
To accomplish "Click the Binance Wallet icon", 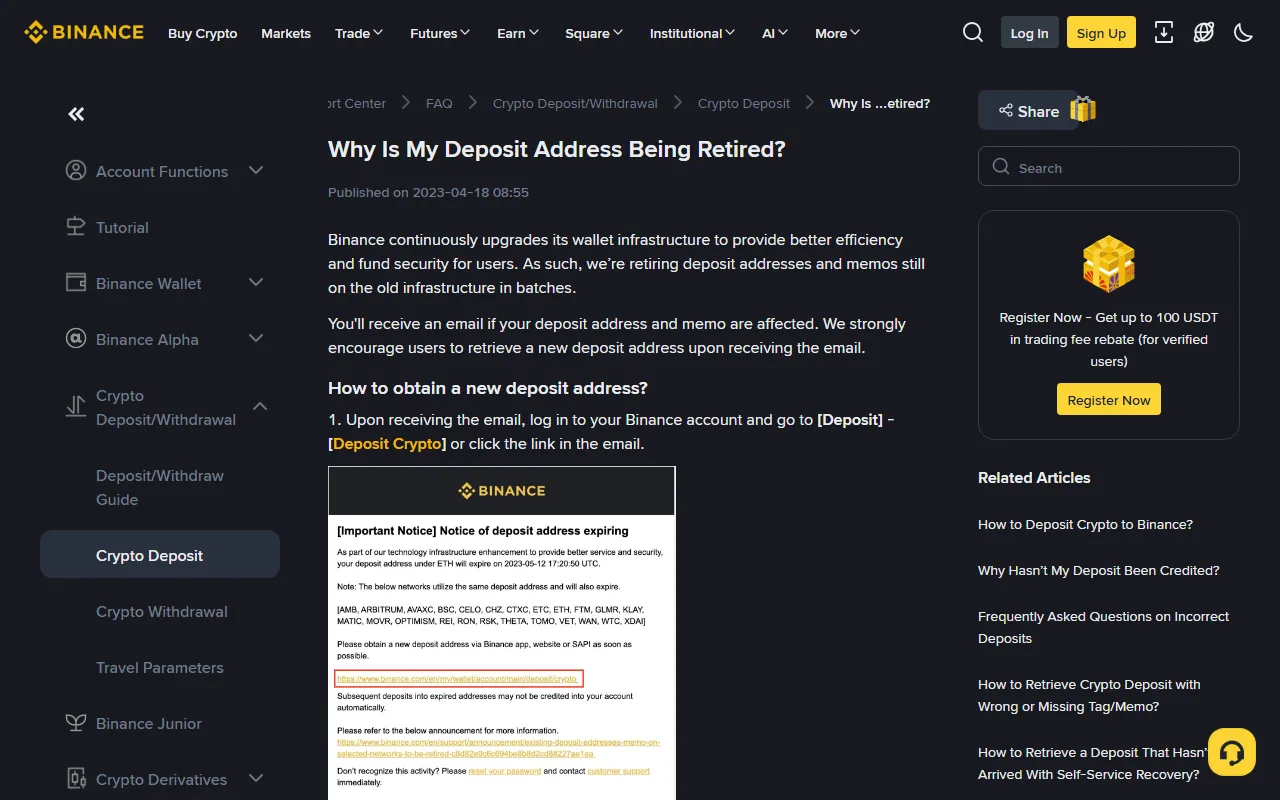I will click(x=76, y=283).
